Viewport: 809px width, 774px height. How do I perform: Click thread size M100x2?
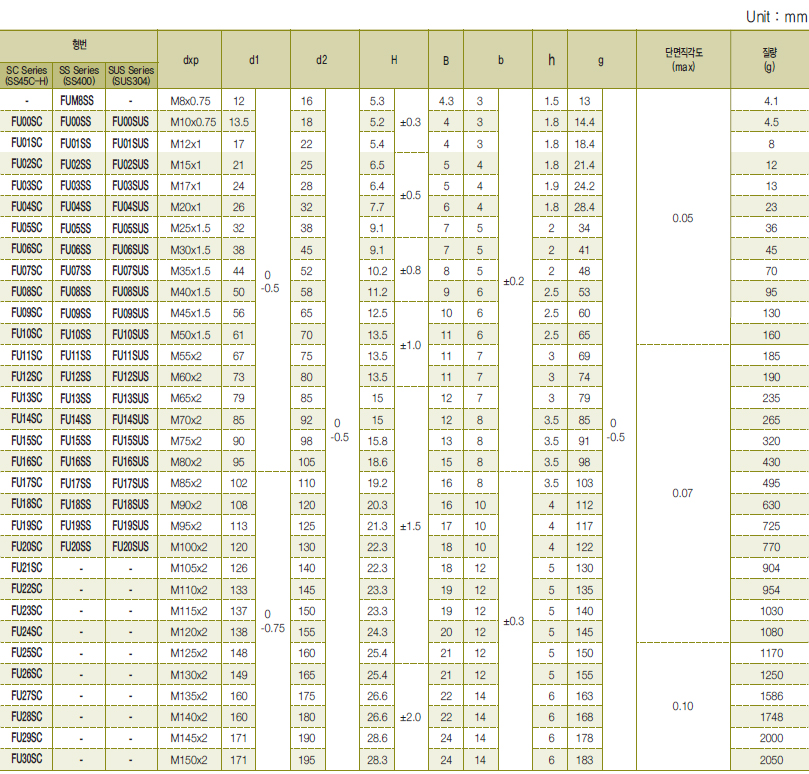189,547
